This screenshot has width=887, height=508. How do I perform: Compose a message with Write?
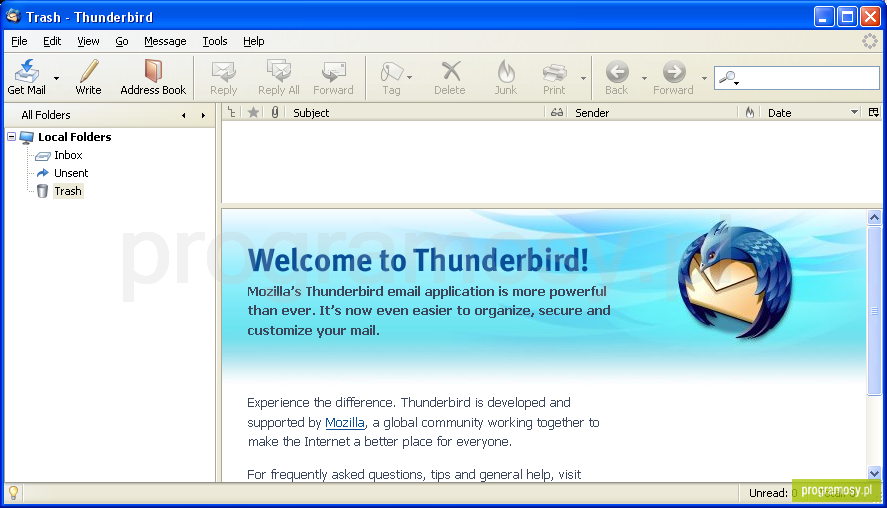(88, 78)
